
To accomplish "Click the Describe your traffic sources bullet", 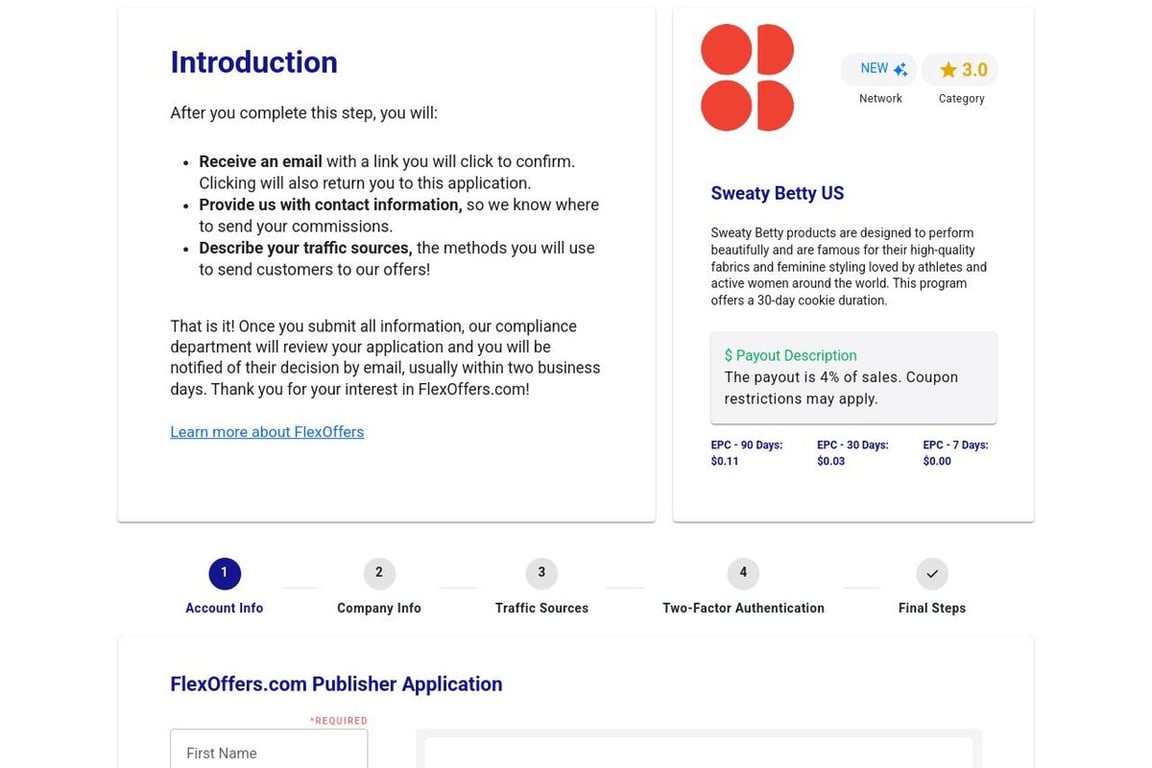I will point(397,259).
